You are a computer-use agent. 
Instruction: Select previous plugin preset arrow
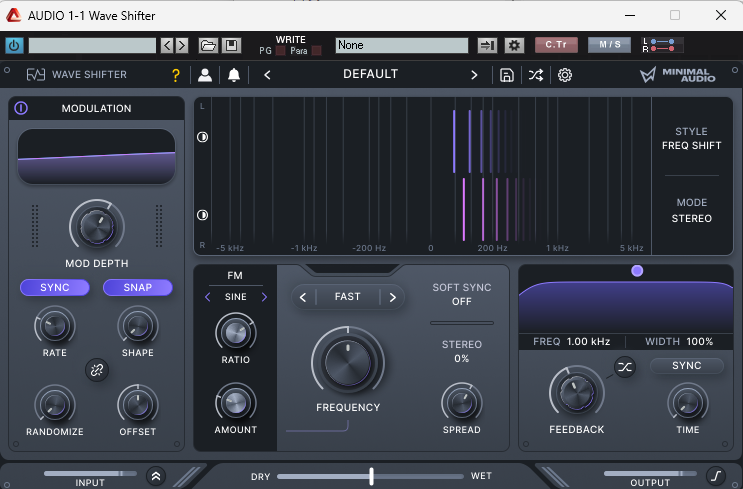coord(267,75)
